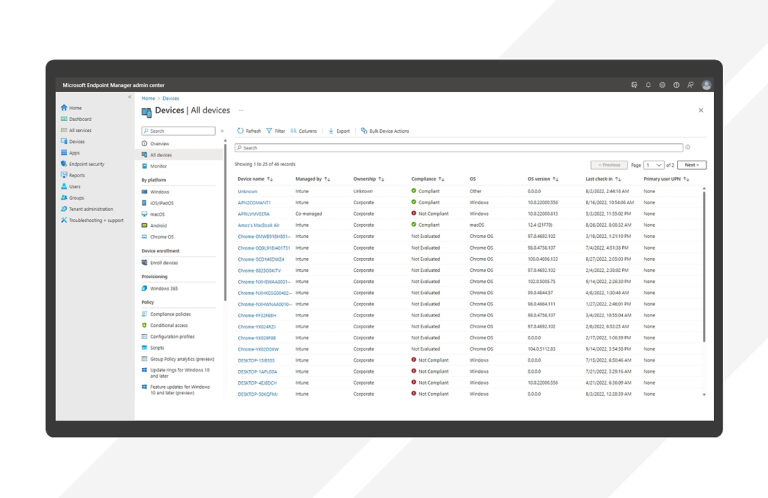Open Configuration profiles
Image resolution: width=768 pixels, height=498 pixels.
click(168, 336)
